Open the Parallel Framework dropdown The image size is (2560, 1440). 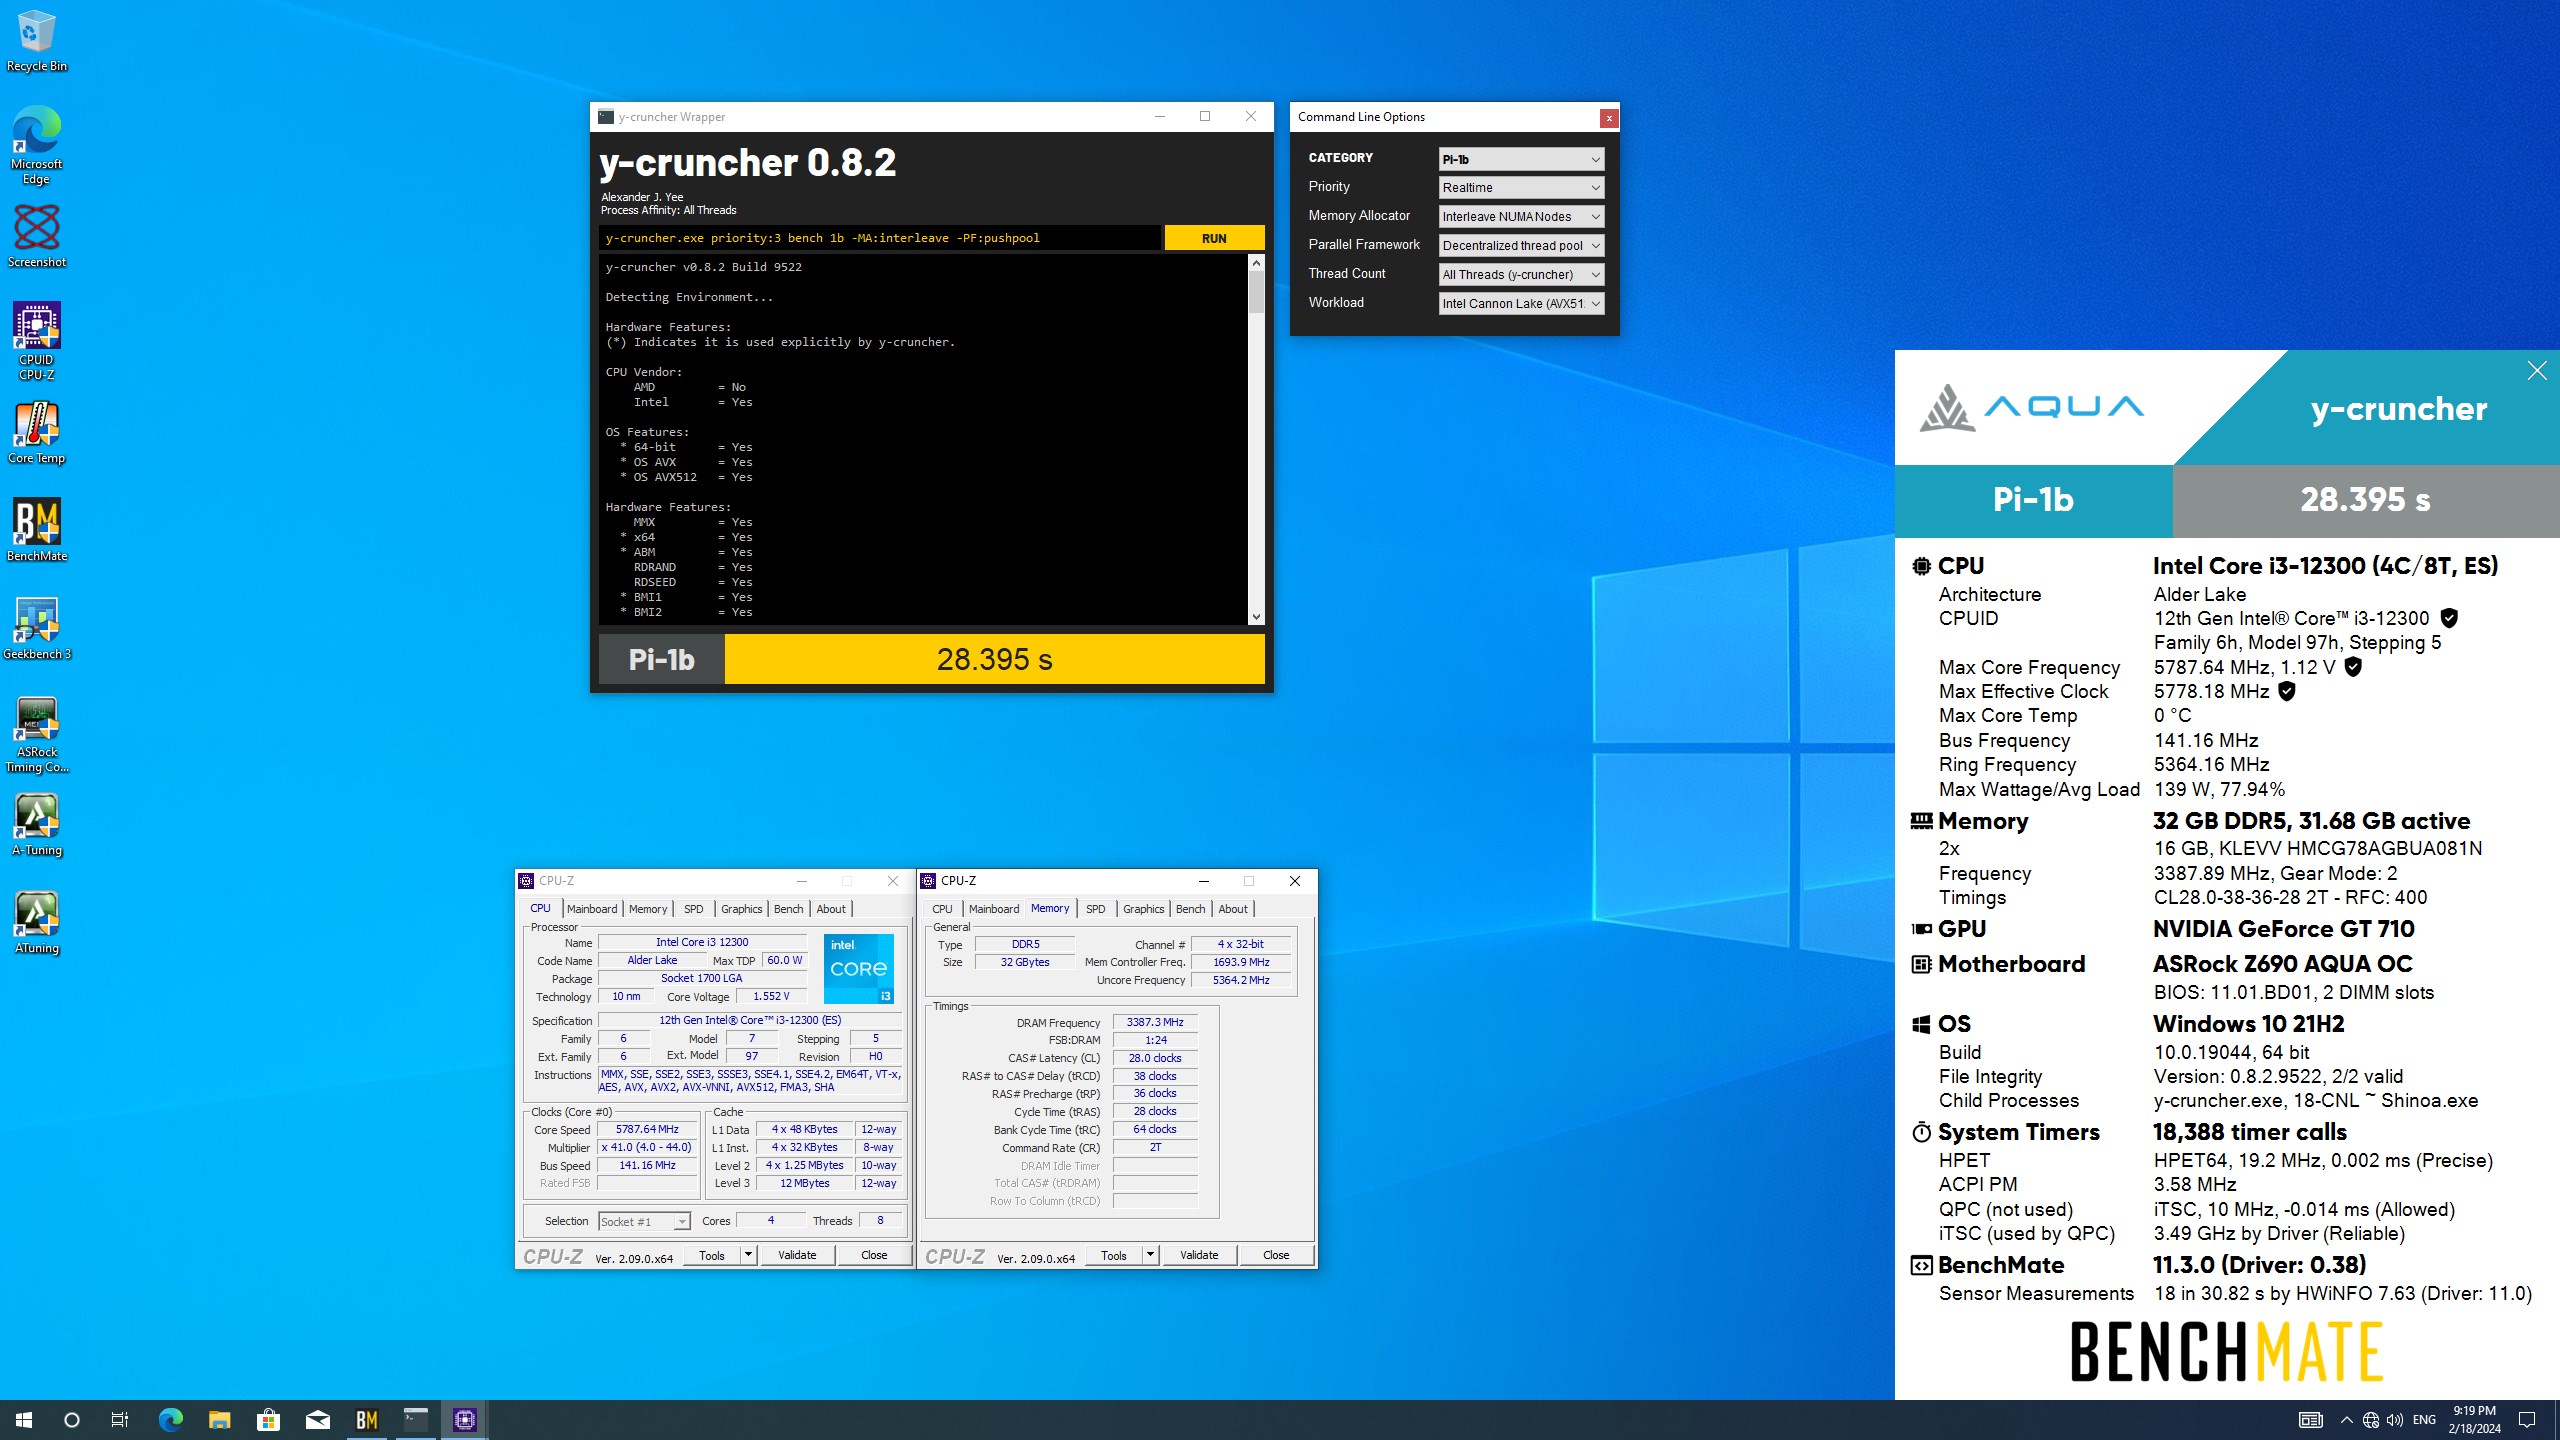point(1521,246)
